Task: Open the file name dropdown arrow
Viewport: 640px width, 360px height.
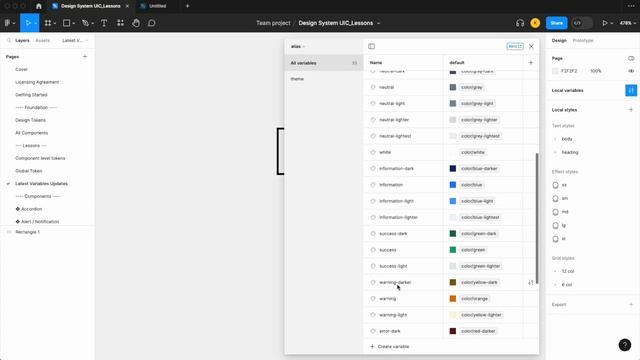Action: 379,23
